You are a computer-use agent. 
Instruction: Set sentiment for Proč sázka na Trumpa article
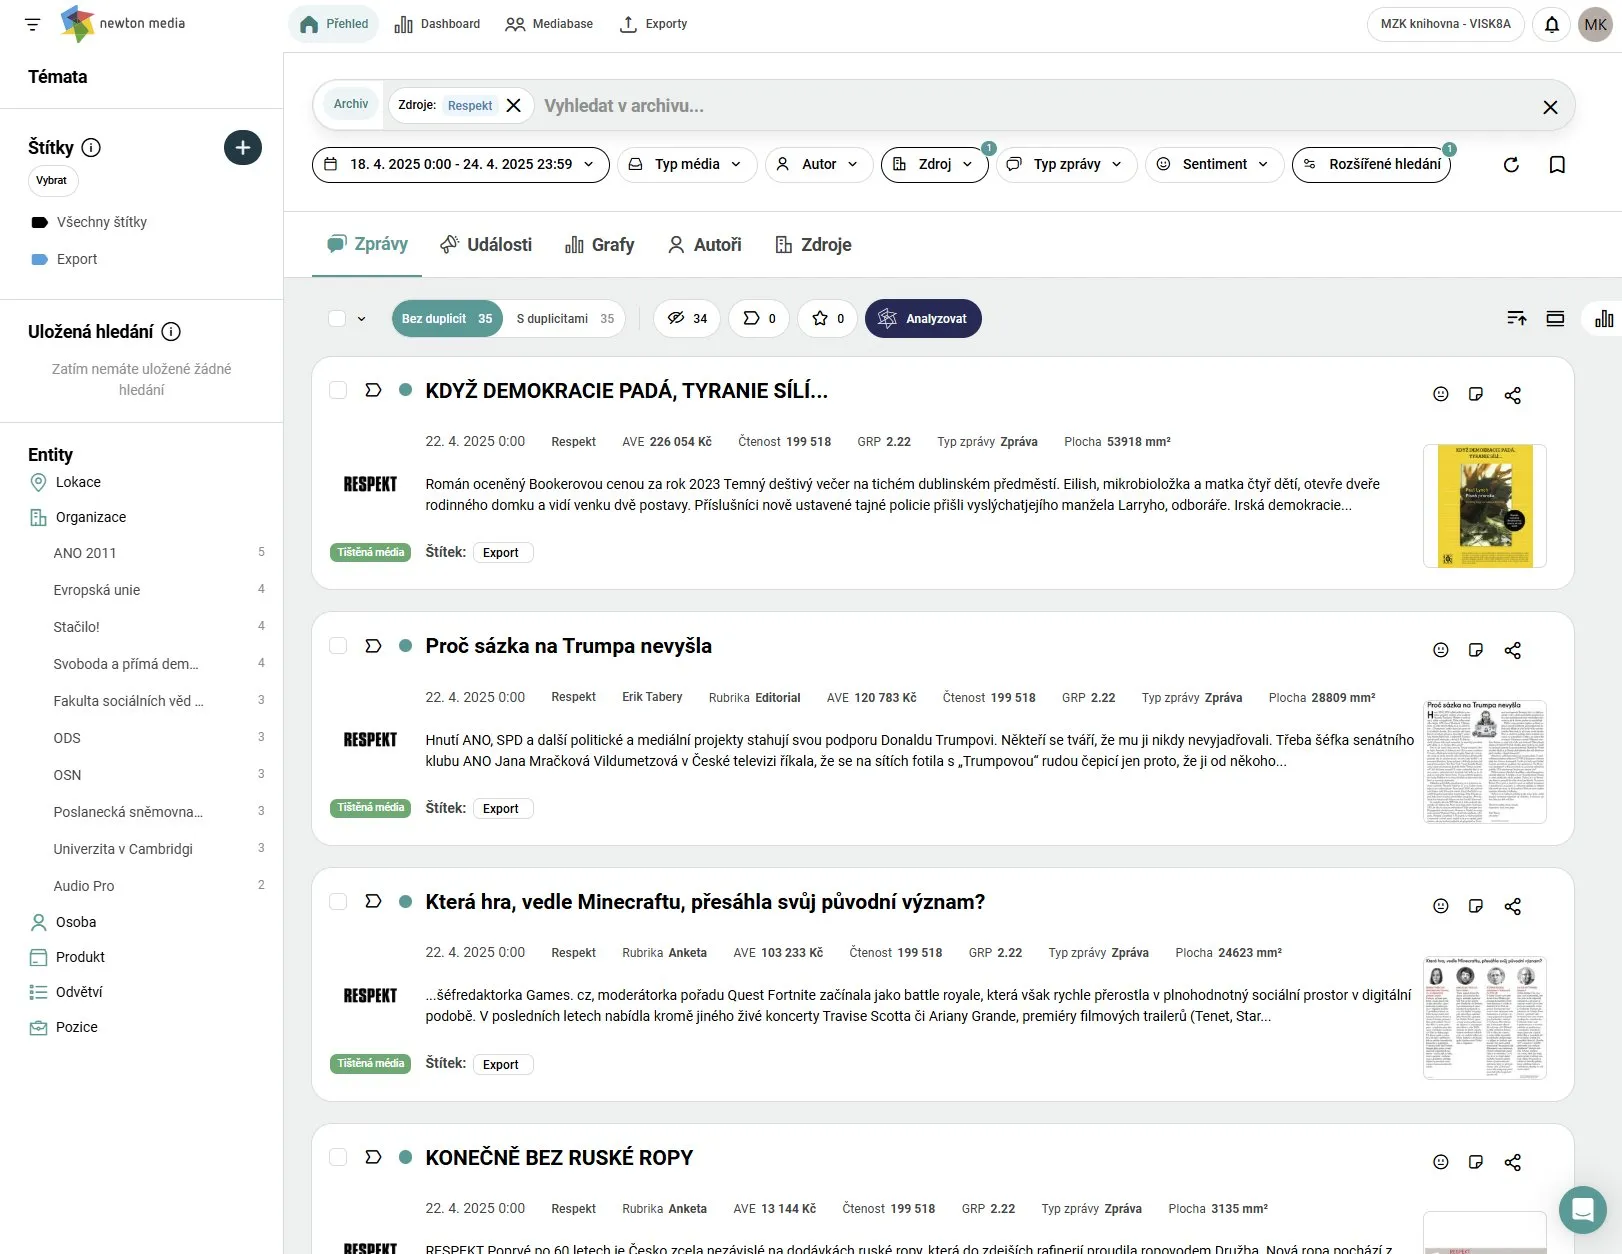tap(1441, 650)
